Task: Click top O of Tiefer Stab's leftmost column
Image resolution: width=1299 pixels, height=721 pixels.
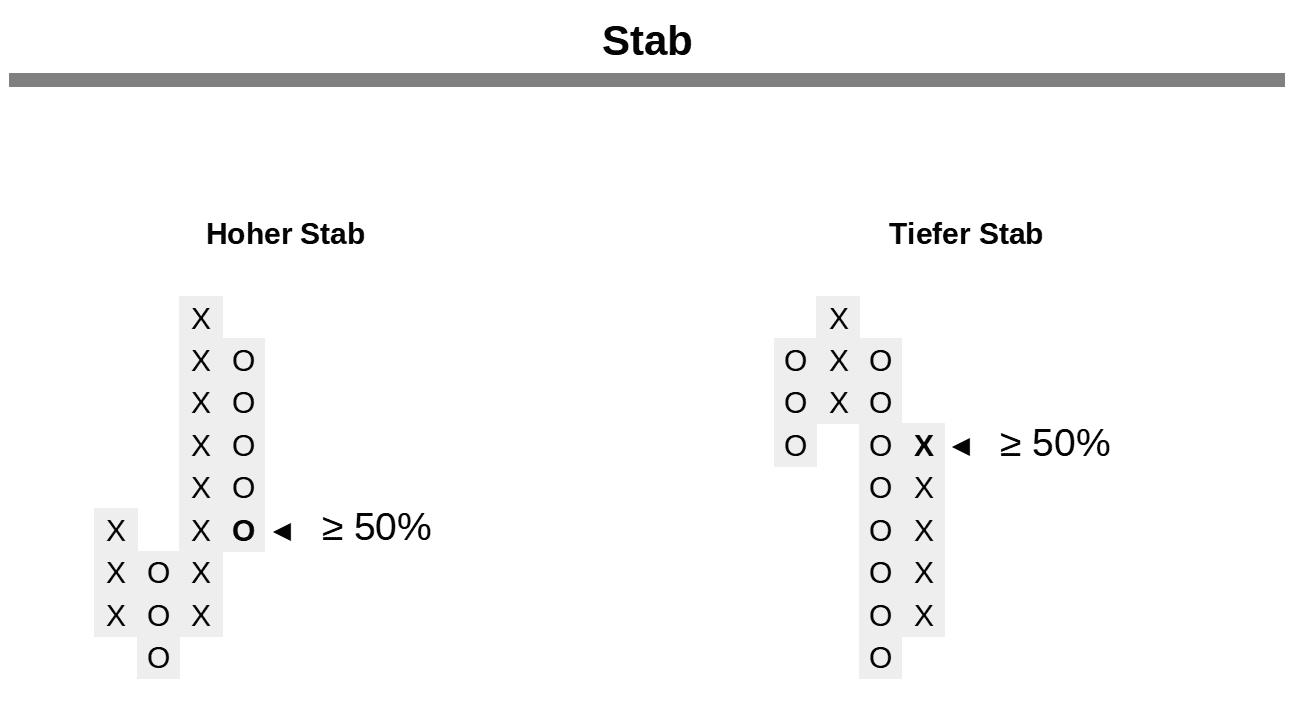Action: click(795, 361)
